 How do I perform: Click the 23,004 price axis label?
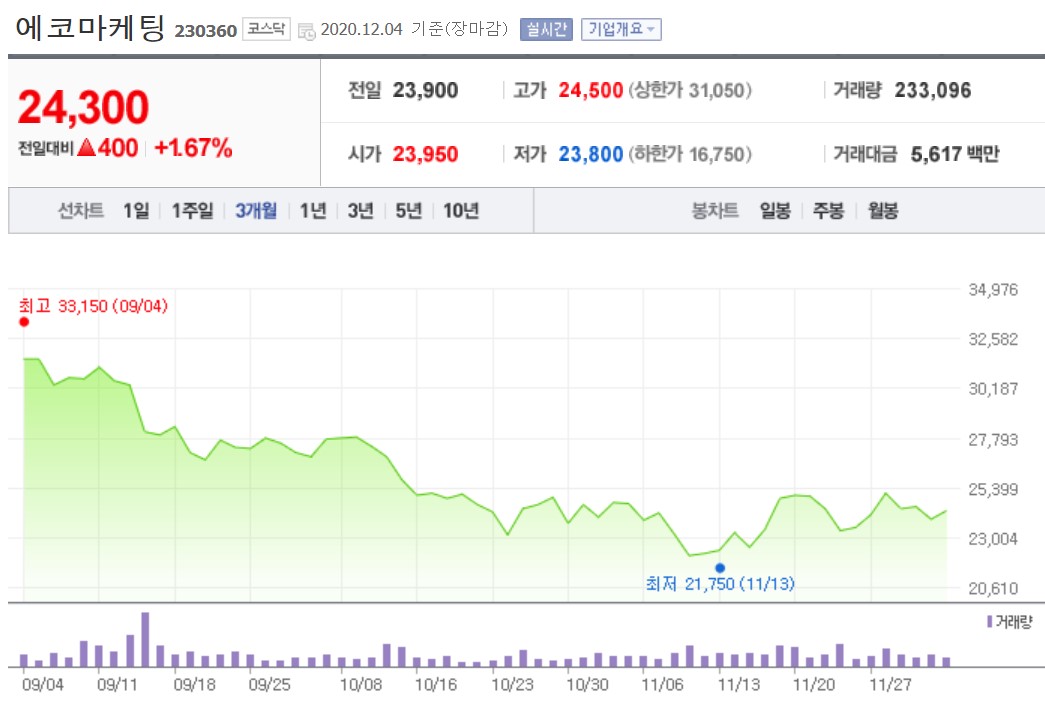pos(993,539)
